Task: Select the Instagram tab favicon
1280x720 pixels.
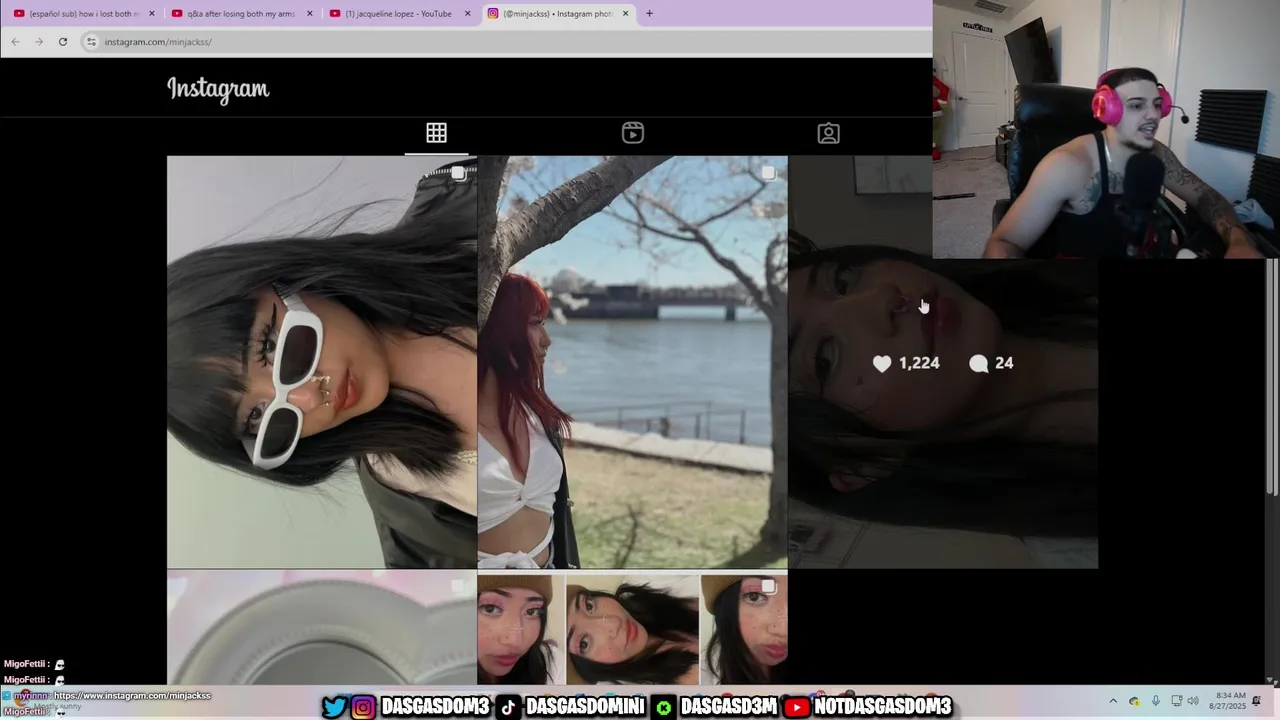Action: [x=493, y=14]
